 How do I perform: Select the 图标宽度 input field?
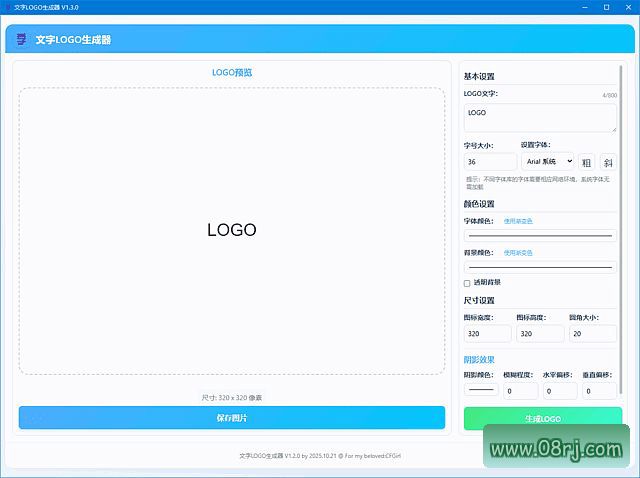(487, 334)
